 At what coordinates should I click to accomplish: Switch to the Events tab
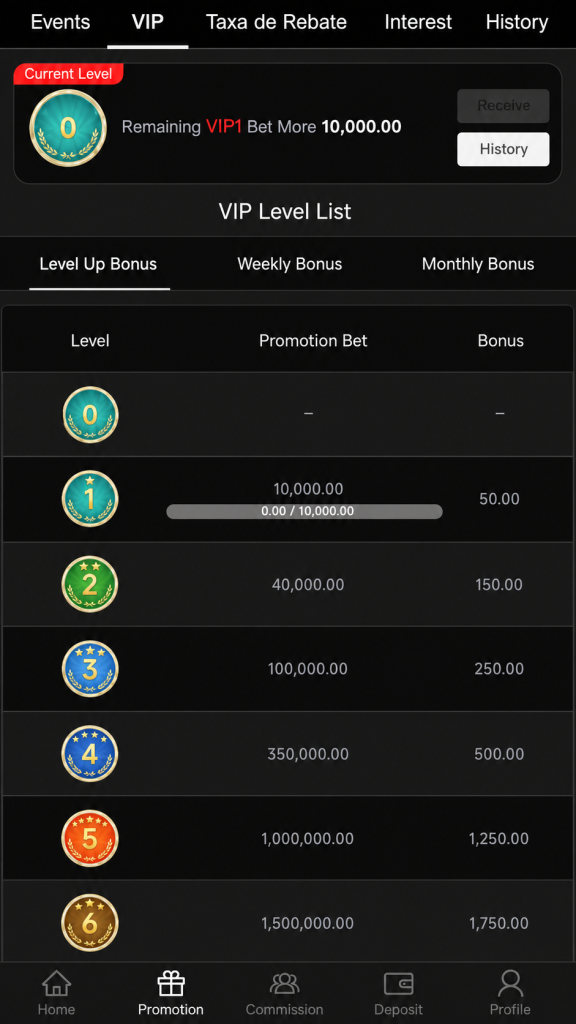click(x=60, y=22)
